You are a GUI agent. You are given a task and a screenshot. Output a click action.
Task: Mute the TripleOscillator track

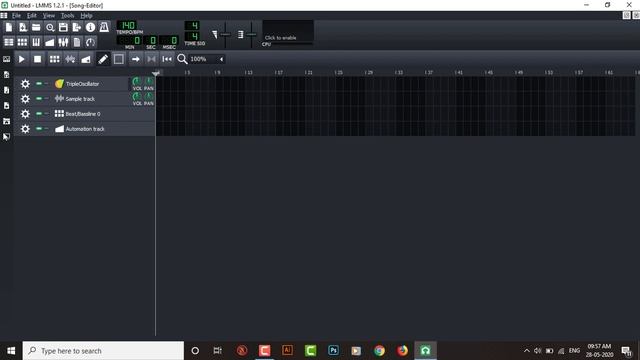tap(39, 84)
